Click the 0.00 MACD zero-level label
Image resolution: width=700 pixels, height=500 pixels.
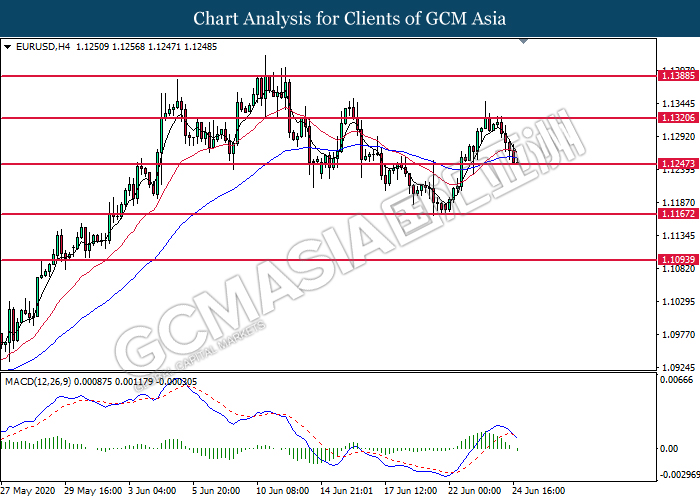tap(670, 448)
